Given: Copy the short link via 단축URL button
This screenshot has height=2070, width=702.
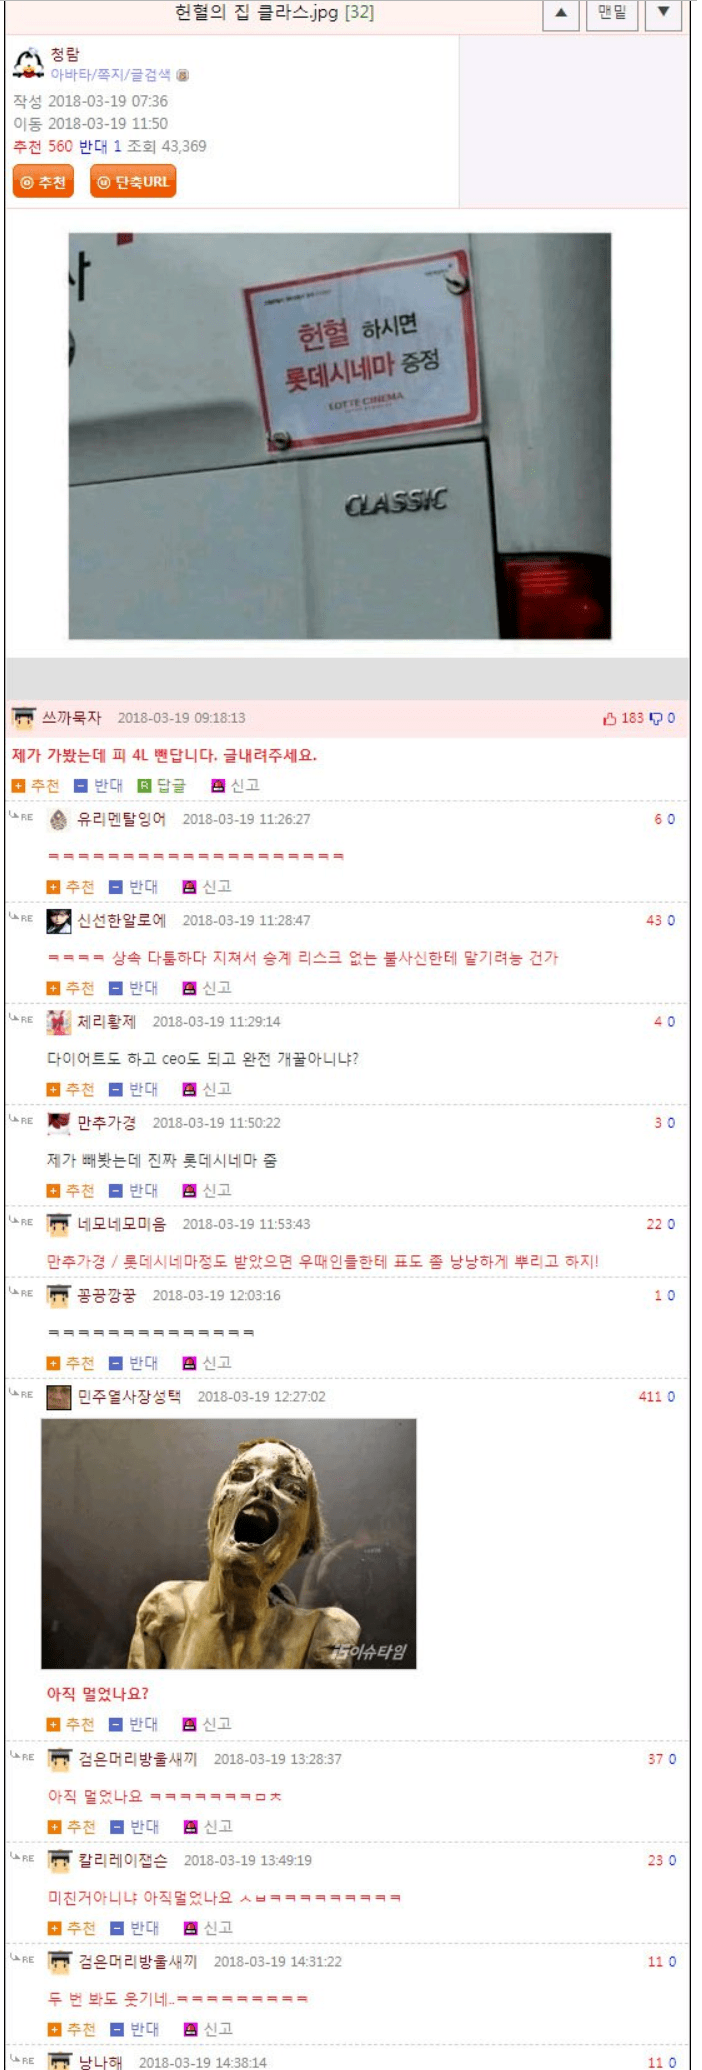Looking at the screenshot, I should (x=133, y=182).
